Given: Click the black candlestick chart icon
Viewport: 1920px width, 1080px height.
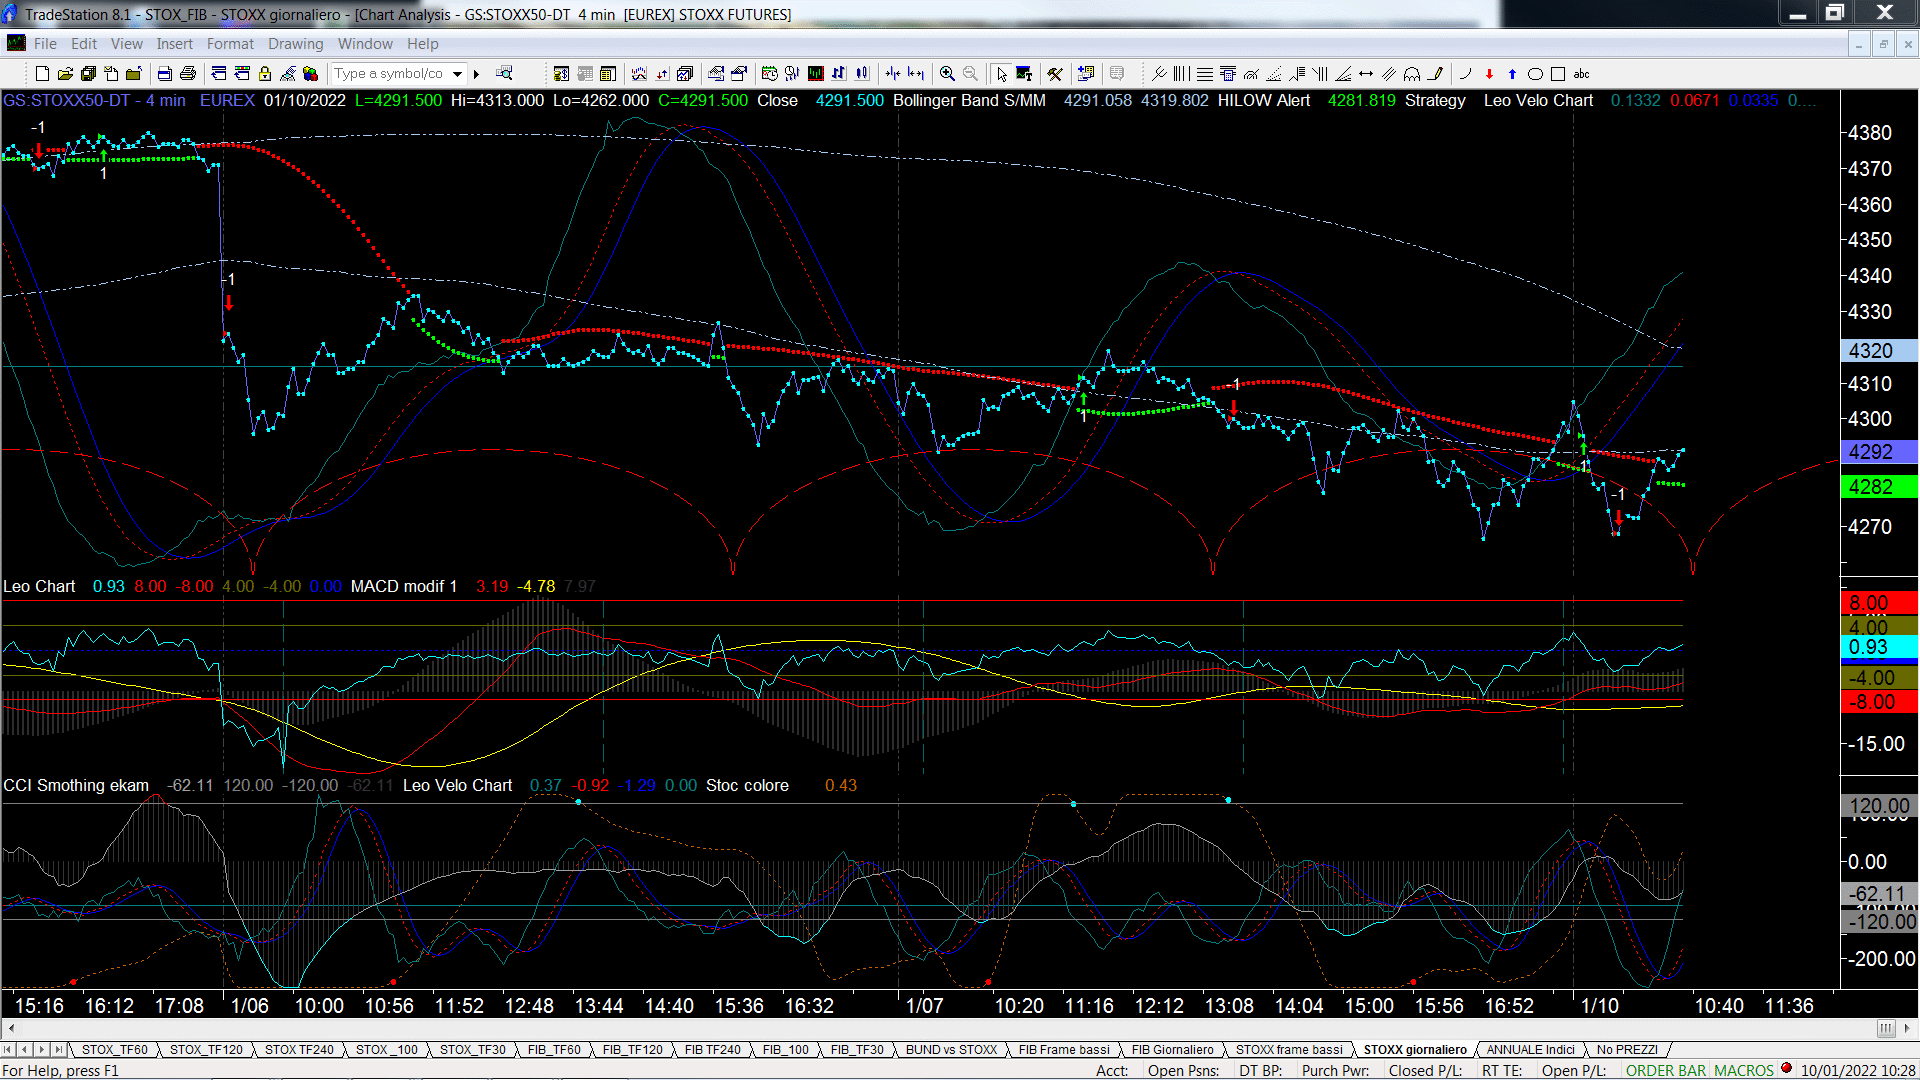Looking at the screenshot, I should pyautogui.click(x=816, y=74).
